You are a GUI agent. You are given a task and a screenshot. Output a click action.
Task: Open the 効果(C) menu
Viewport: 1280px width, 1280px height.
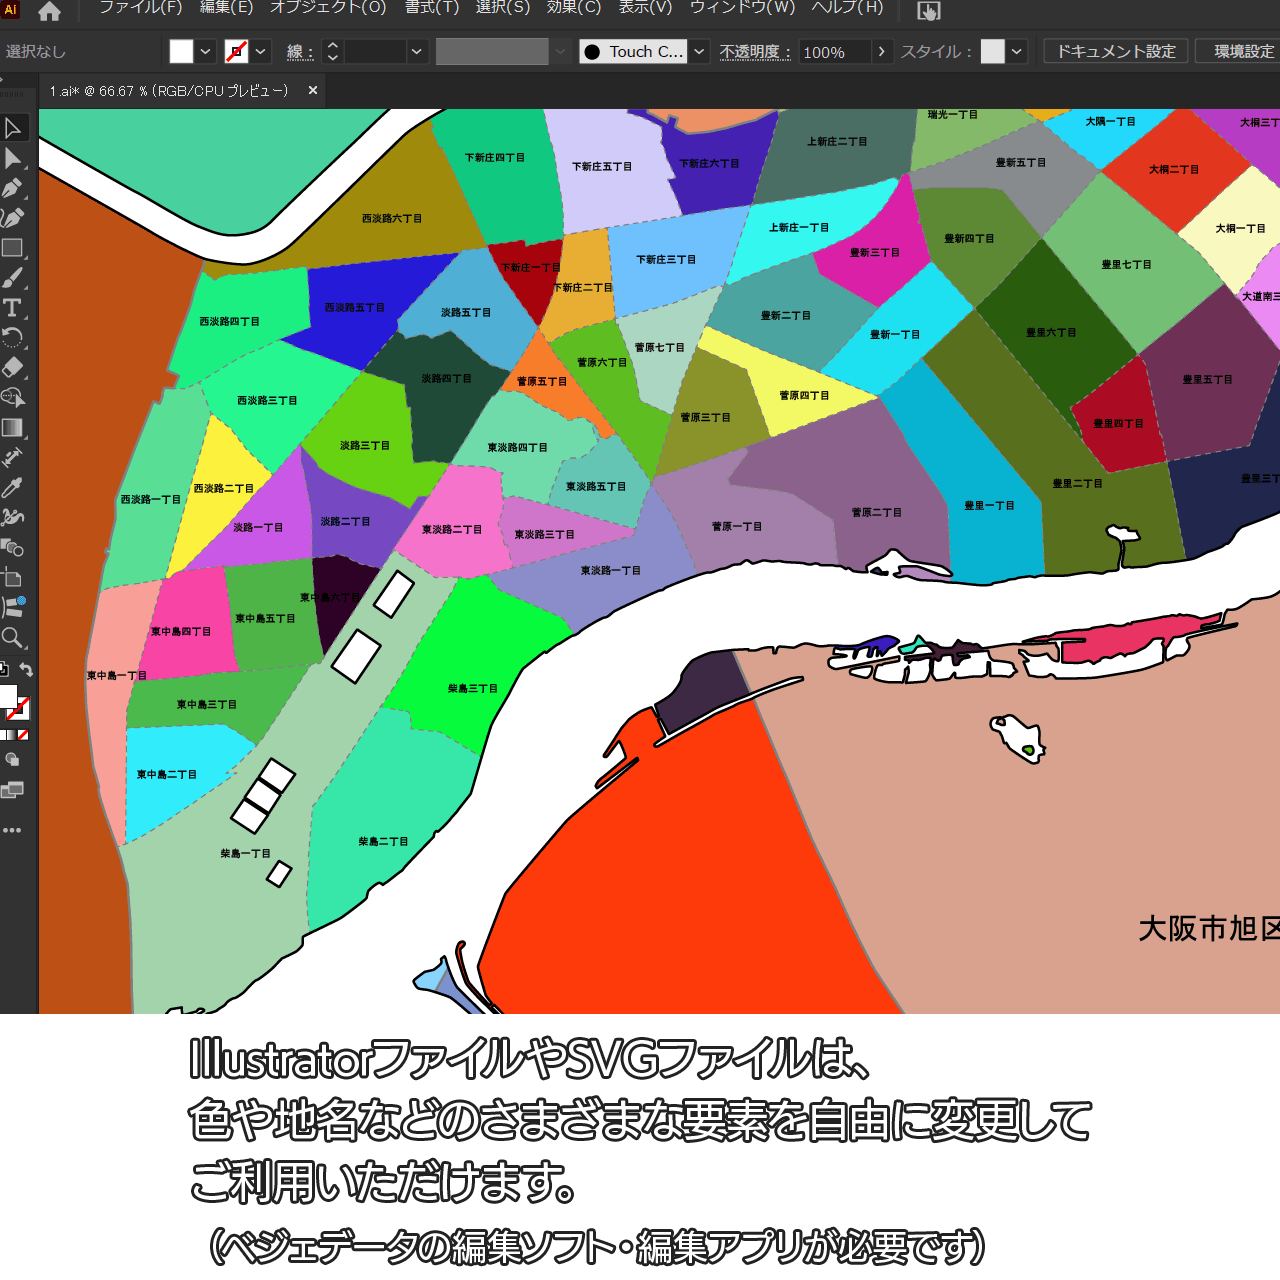[573, 8]
